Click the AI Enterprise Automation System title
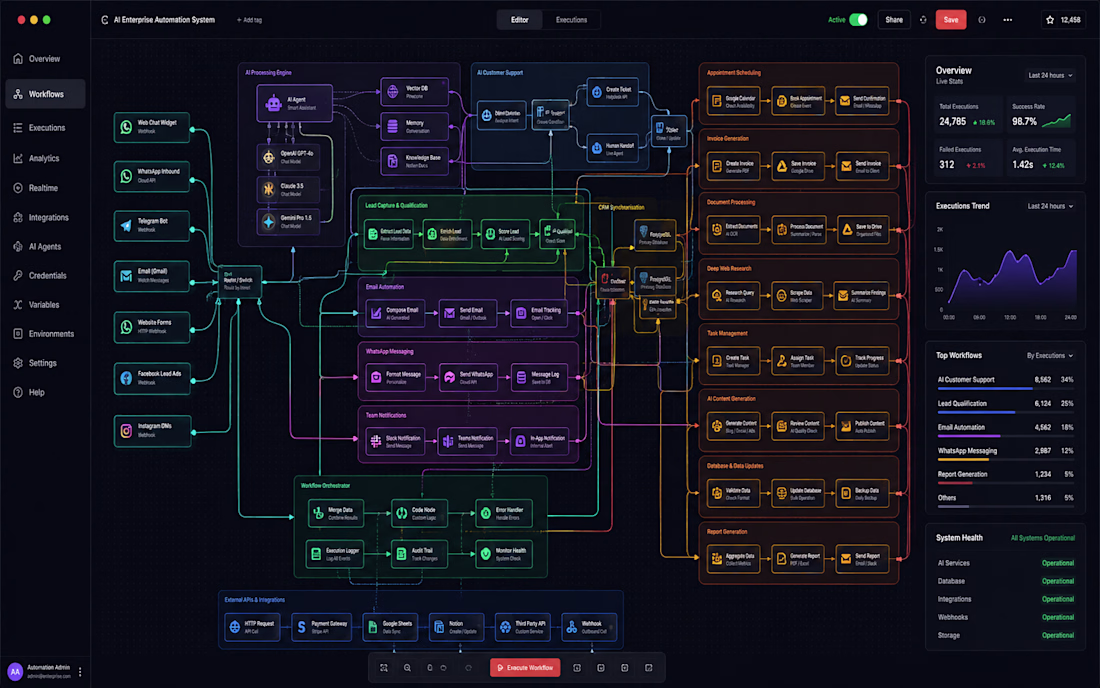Viewport: 1100px width, 688px height. (164, 20)
